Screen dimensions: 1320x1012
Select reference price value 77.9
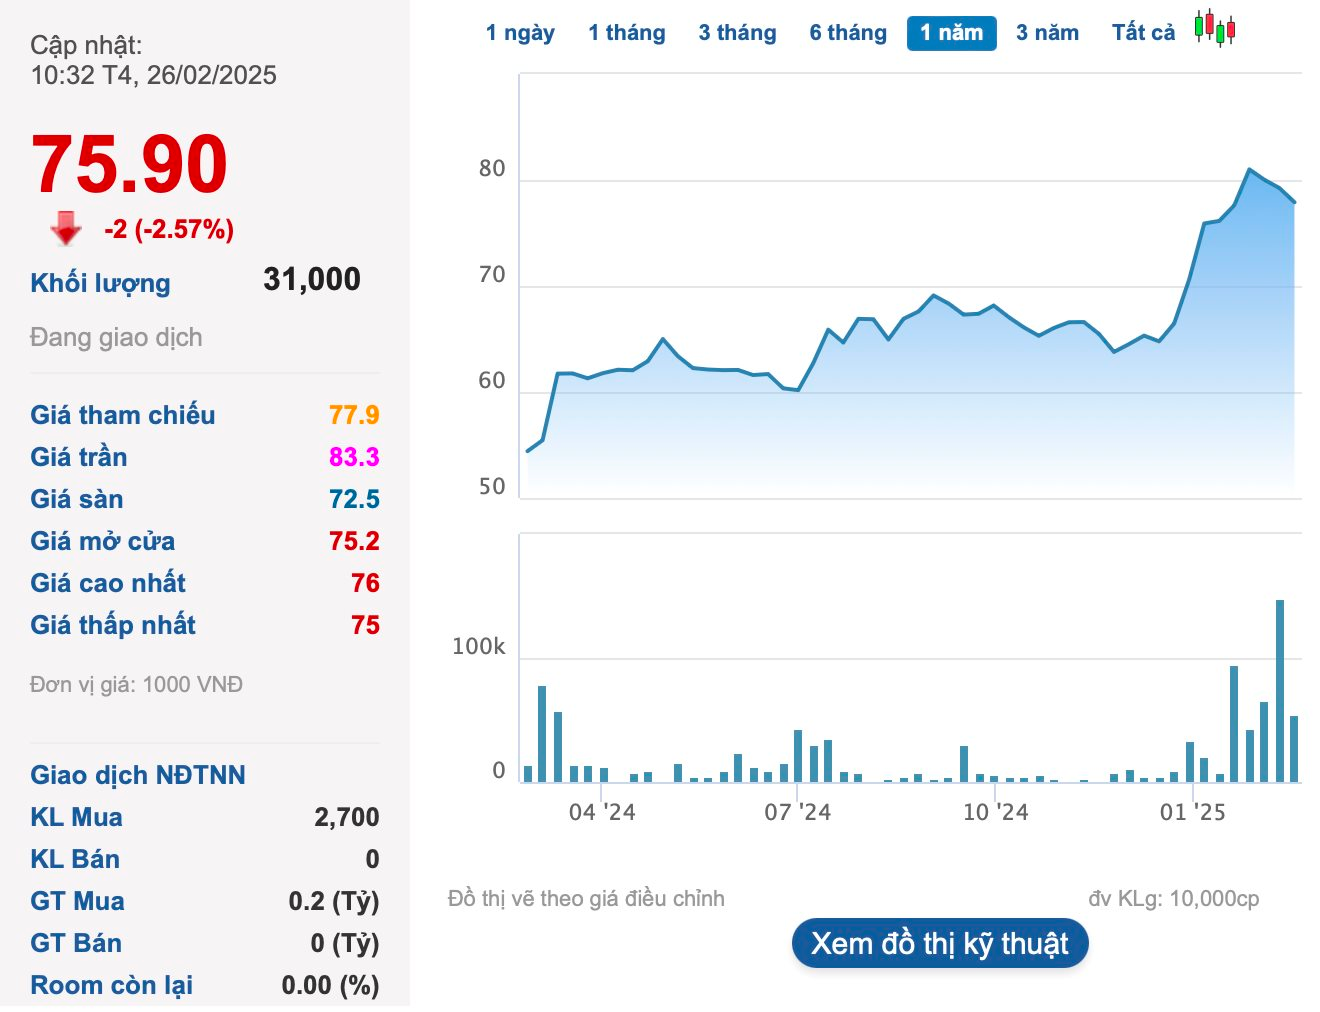coord(354,415)
